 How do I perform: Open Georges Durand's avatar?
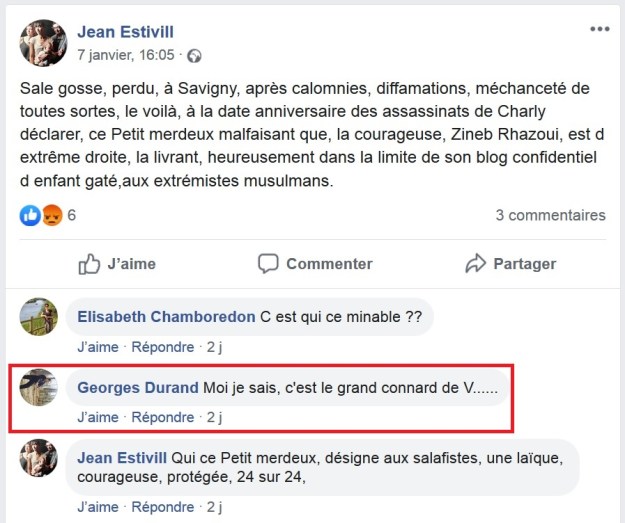(38, 387)
